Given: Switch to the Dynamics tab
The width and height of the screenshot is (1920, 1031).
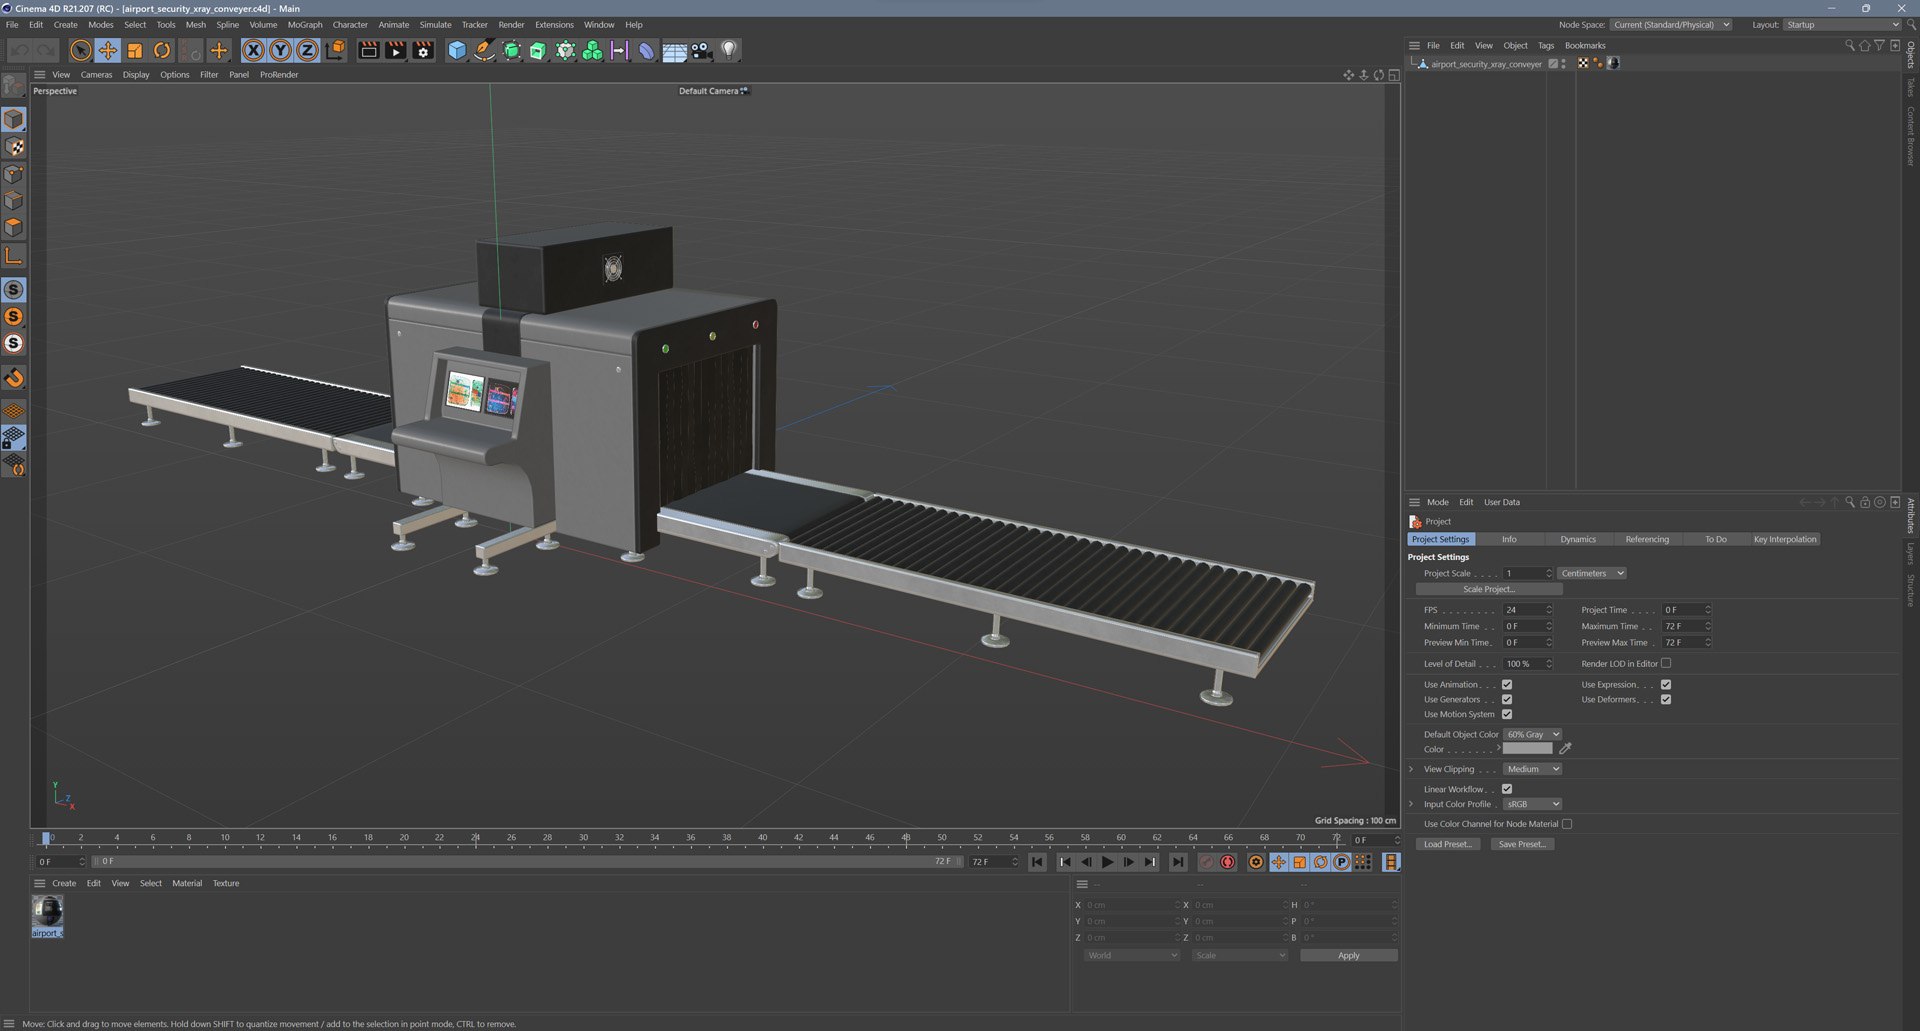Looking at the screenshot, I should coord(1578,539).
